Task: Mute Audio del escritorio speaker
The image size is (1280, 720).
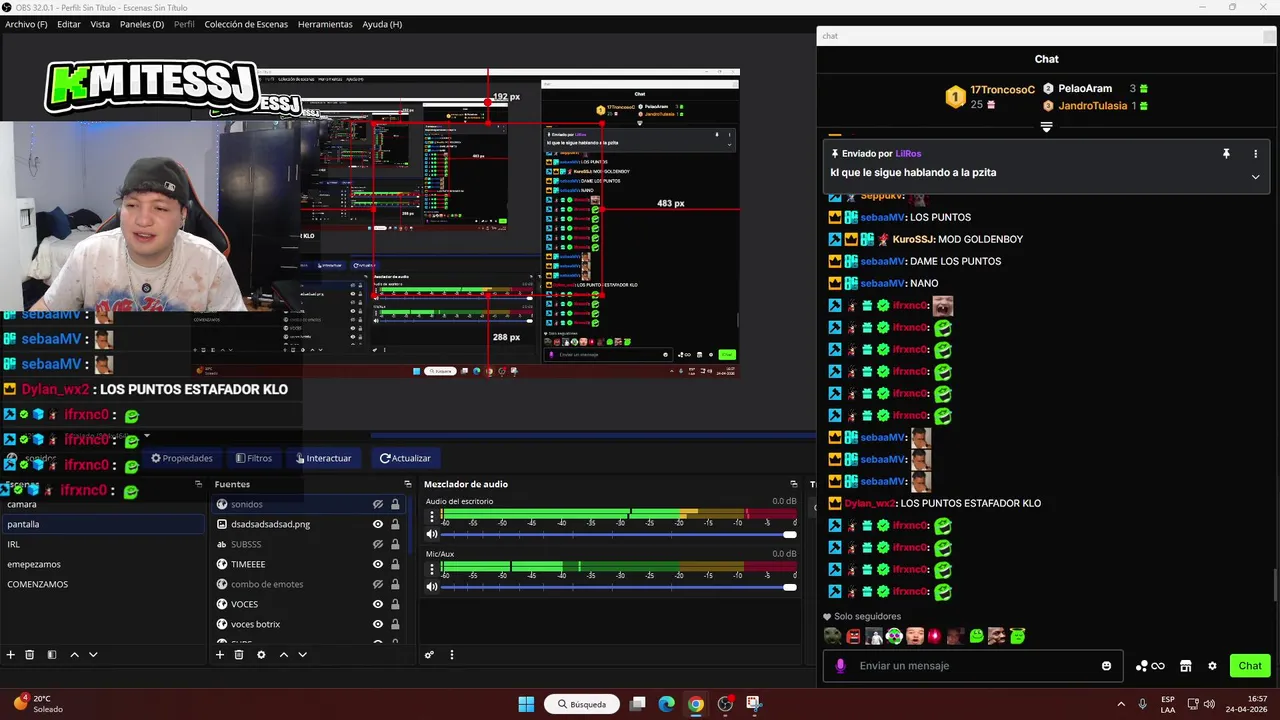Action: pyautogui.click(x=432, y=534)
